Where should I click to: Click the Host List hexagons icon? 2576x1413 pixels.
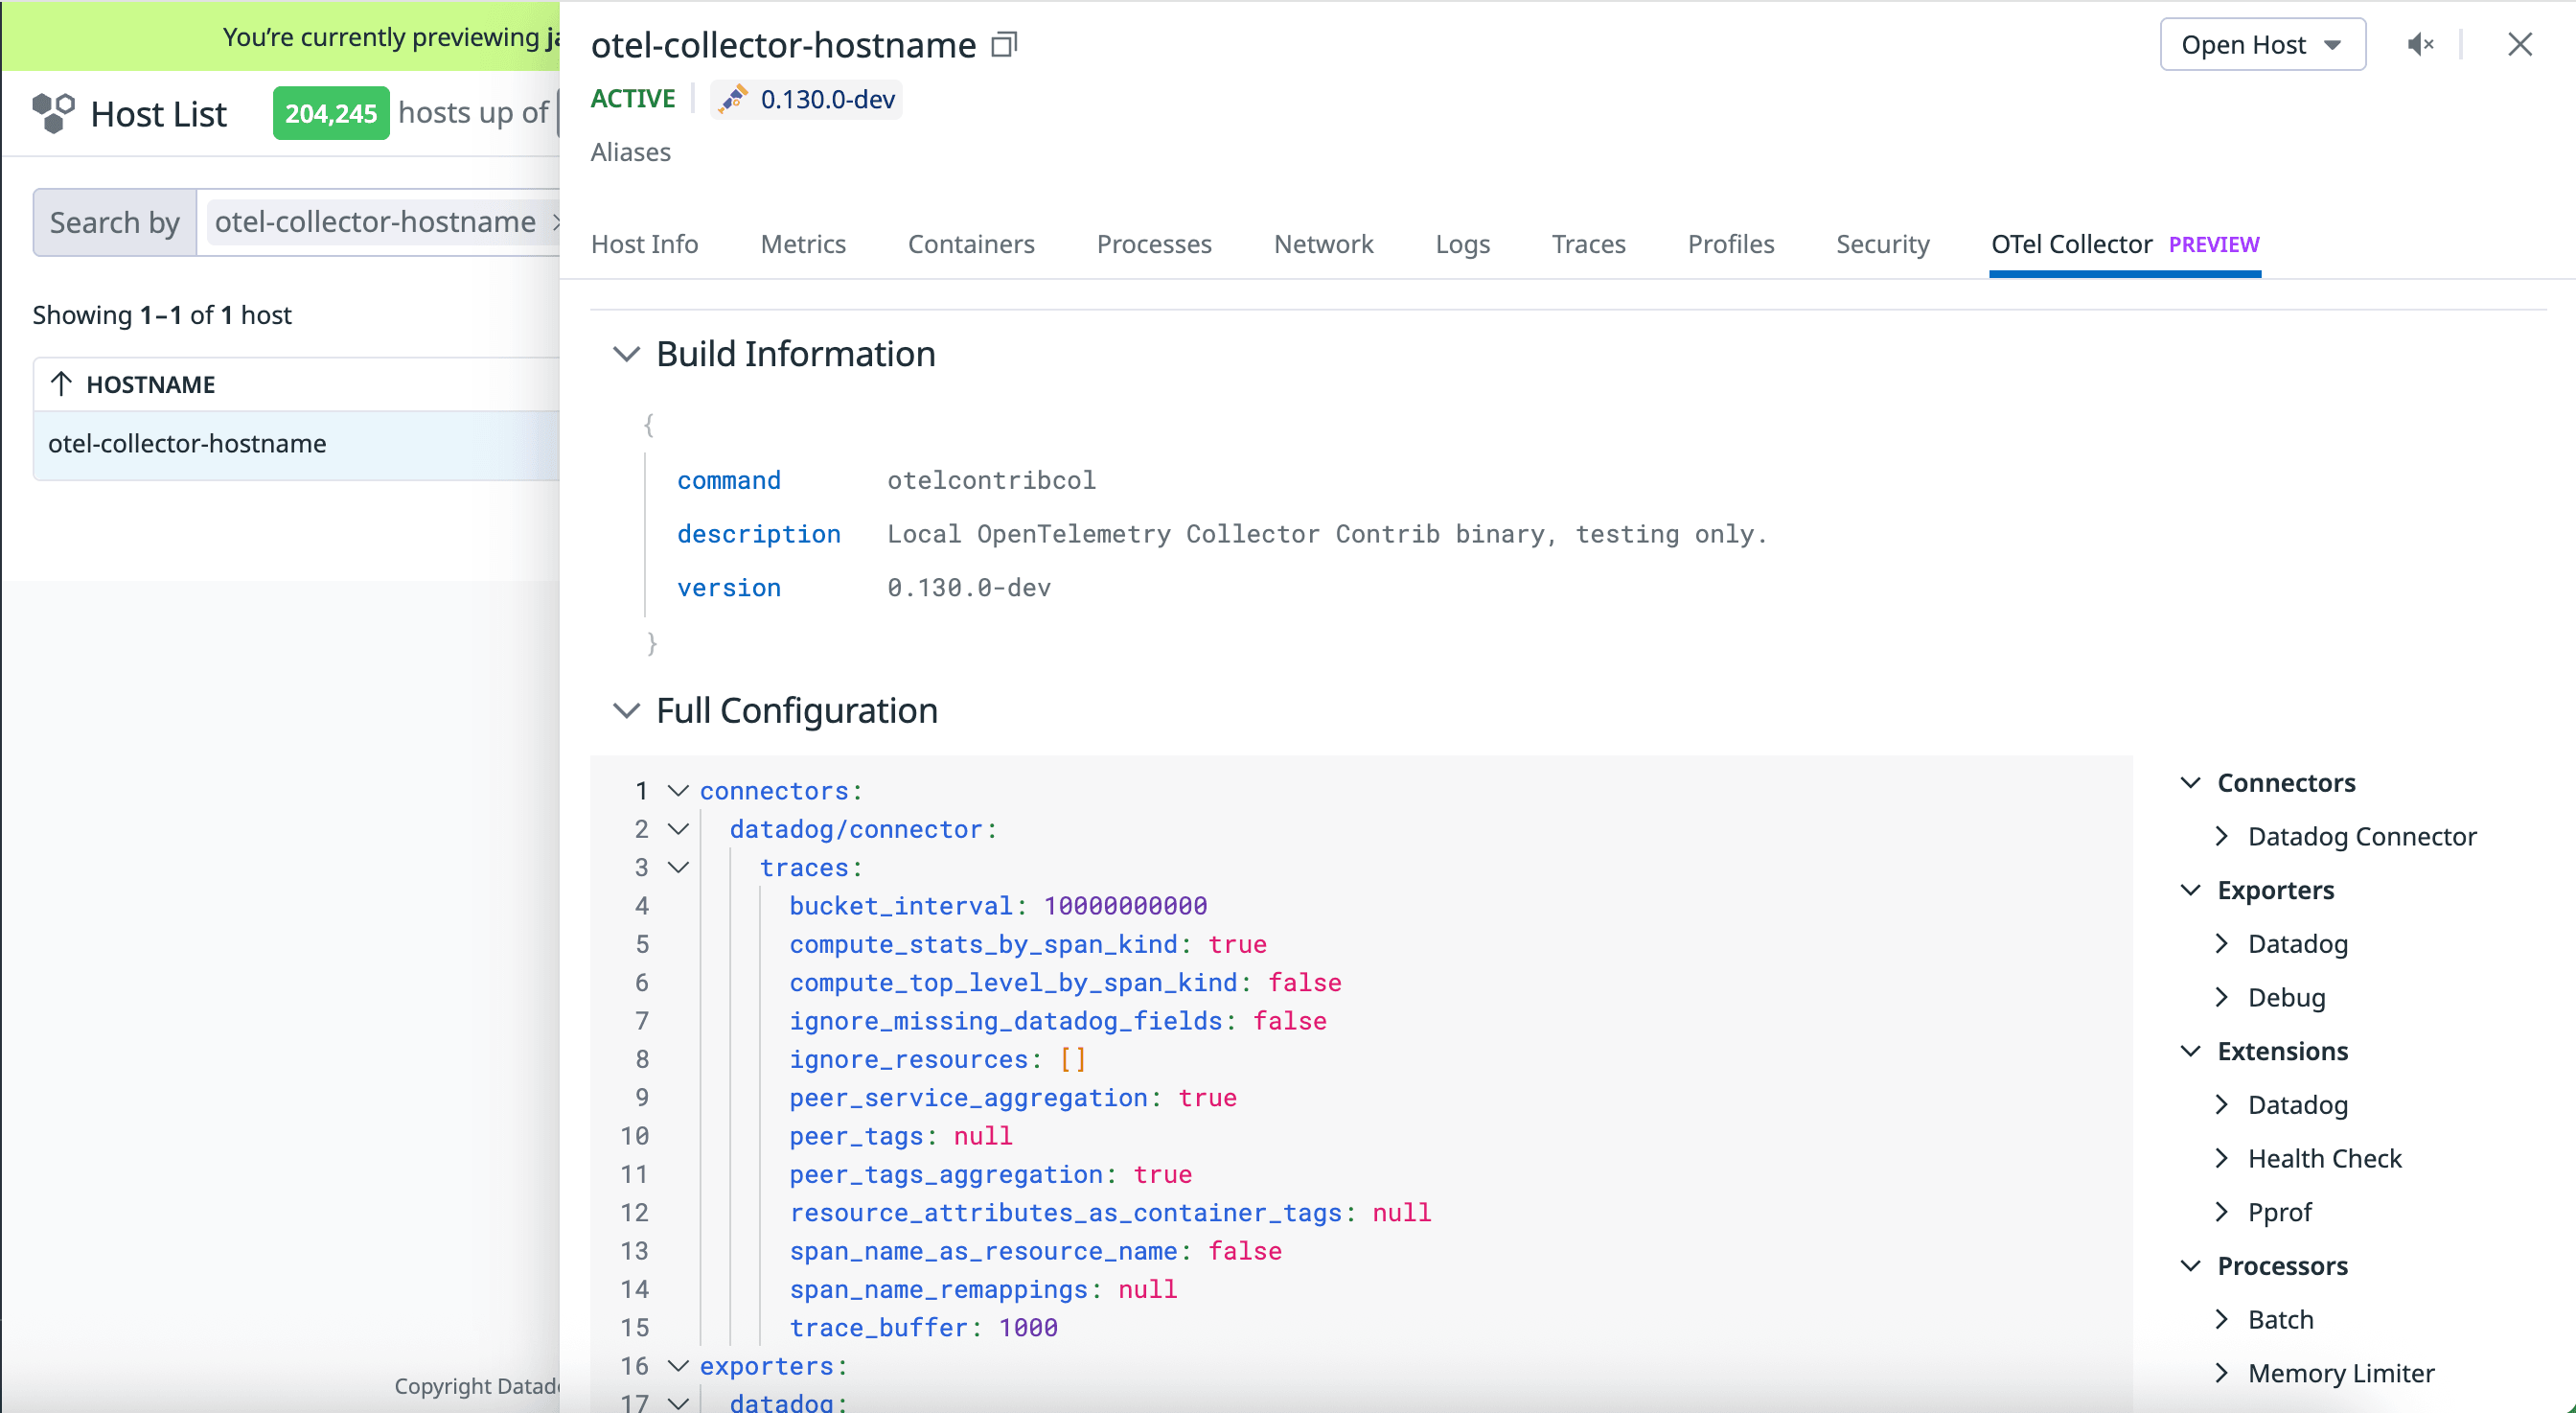click(x=53, y=113)
